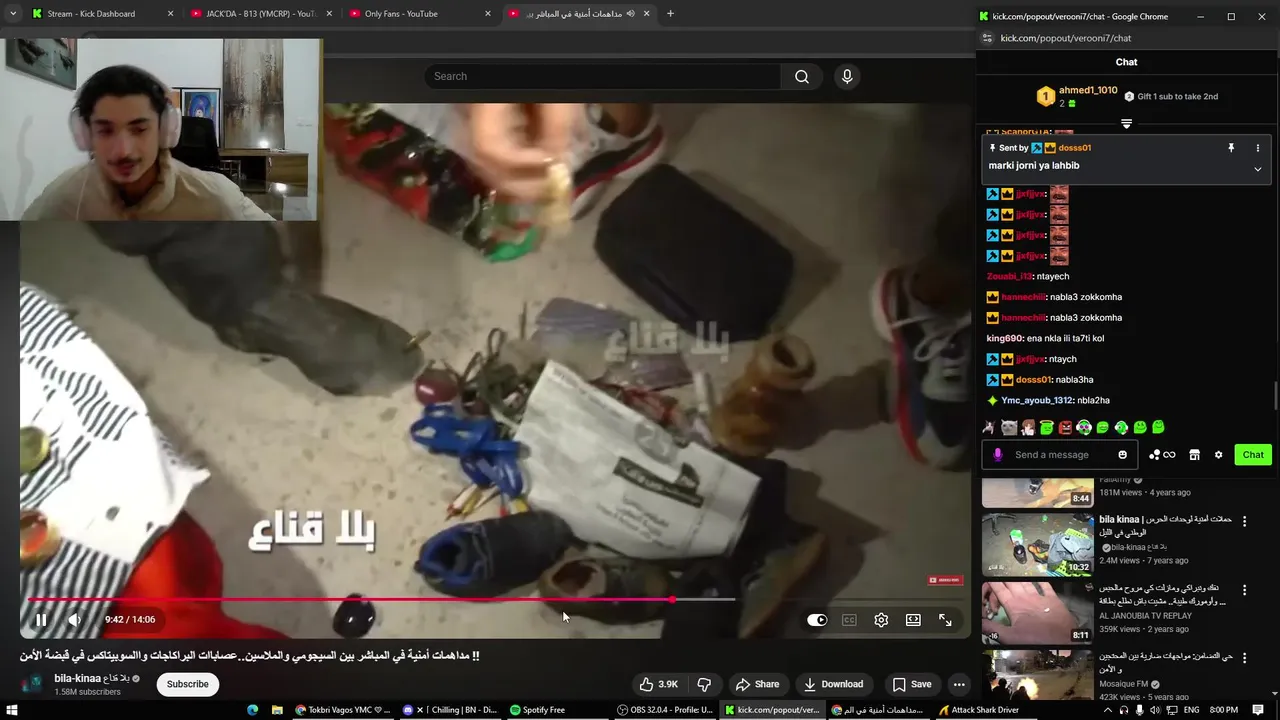Open options for AL JANOUBIA TV video
This screenshot has width=1280, height=720.
click(1245, 589)
